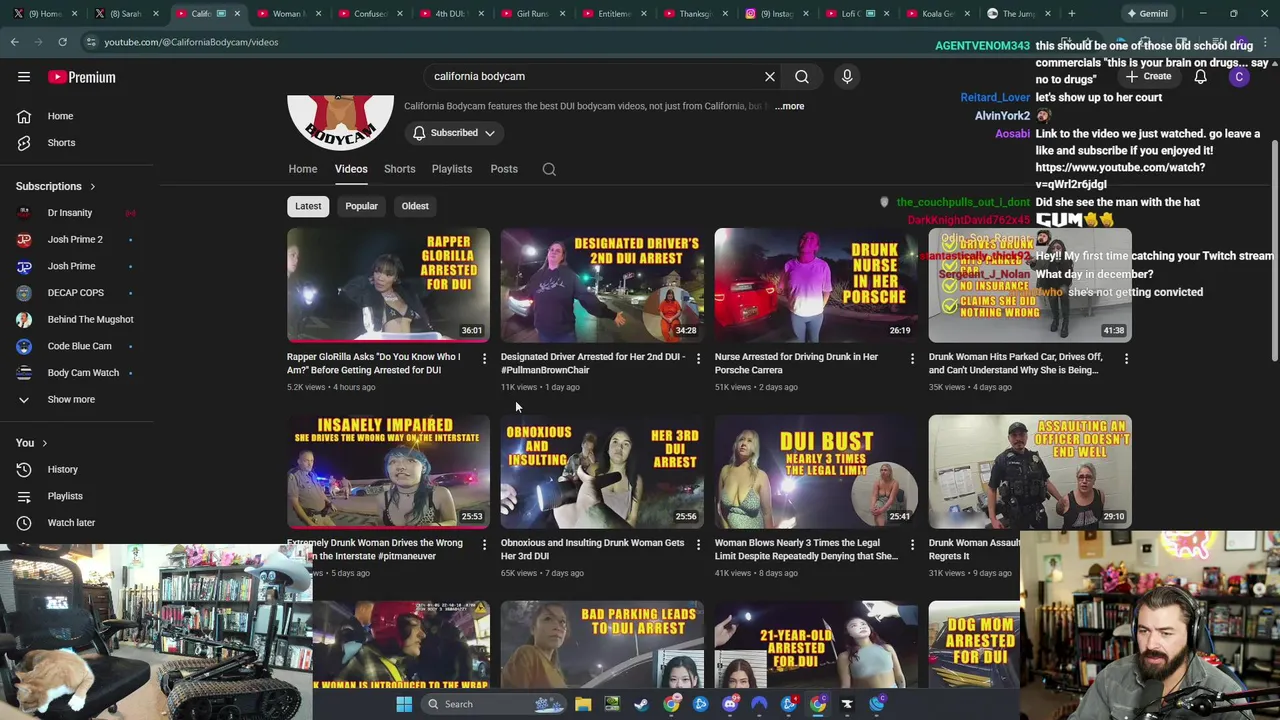Expand channel description with ...more
1280x720 pixels.
[789, 106]
